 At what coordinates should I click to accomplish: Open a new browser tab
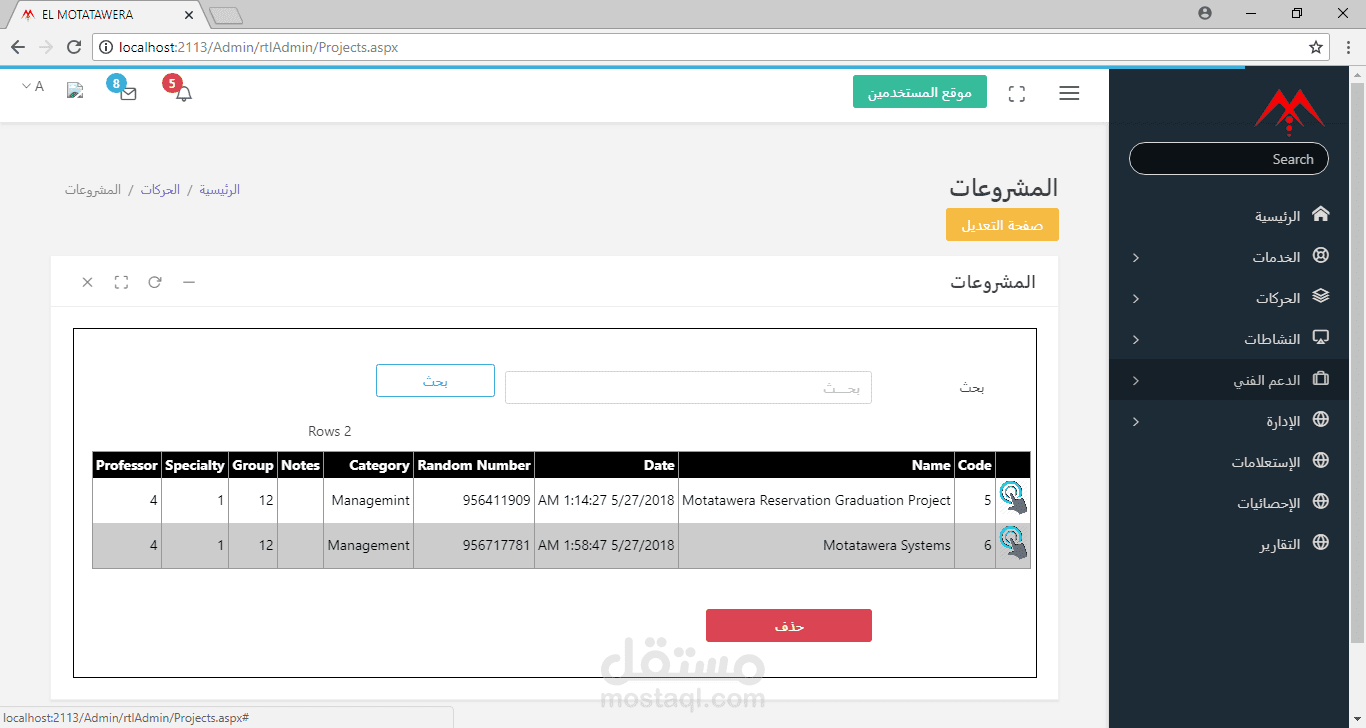[227, 15]
